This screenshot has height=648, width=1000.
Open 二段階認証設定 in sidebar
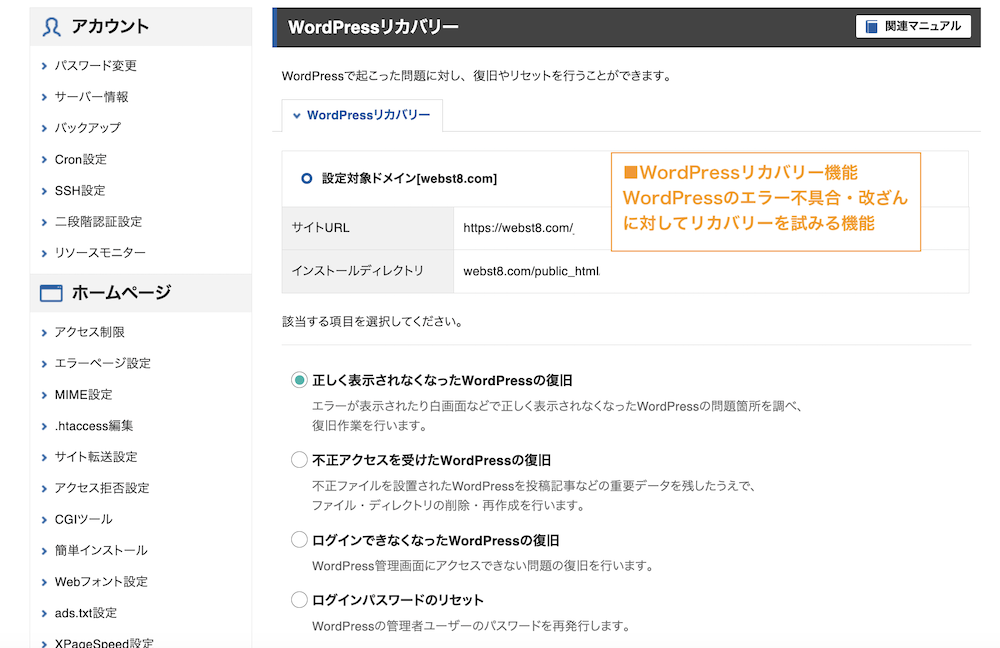point(99,222)
